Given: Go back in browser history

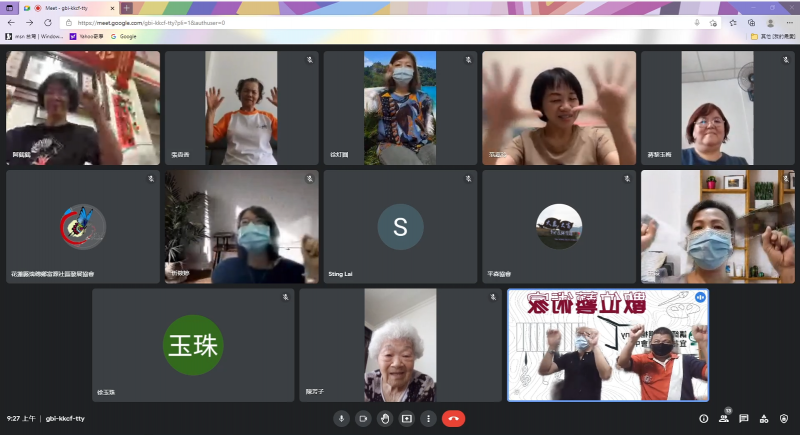Looking at the screenshot, I should 11,23.
